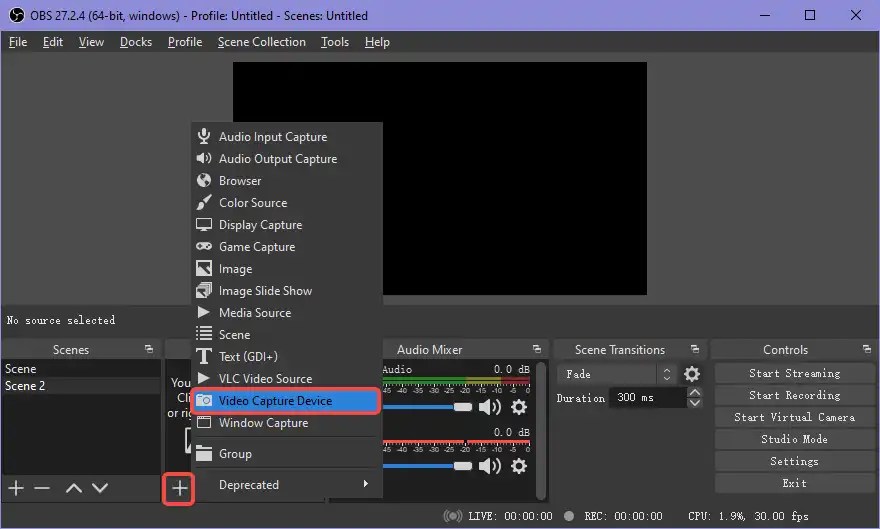This screenshot has height=529, width=880.
Task: Move the scene up with the up arrow
Action: pos(74,489)
